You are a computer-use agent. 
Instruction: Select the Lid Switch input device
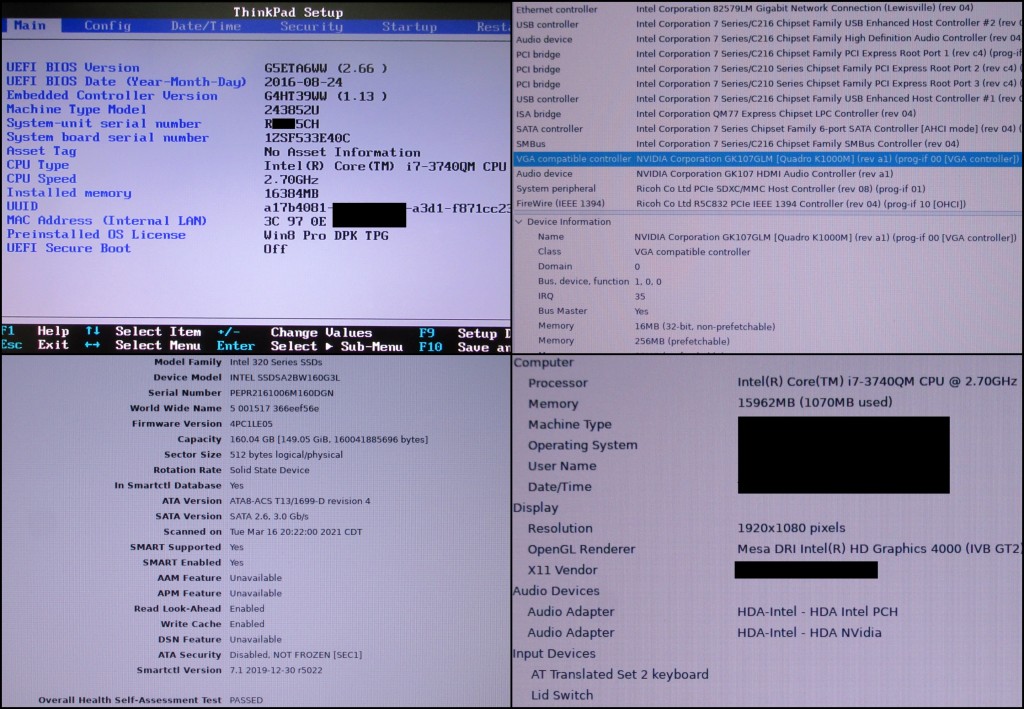point(562,695)
